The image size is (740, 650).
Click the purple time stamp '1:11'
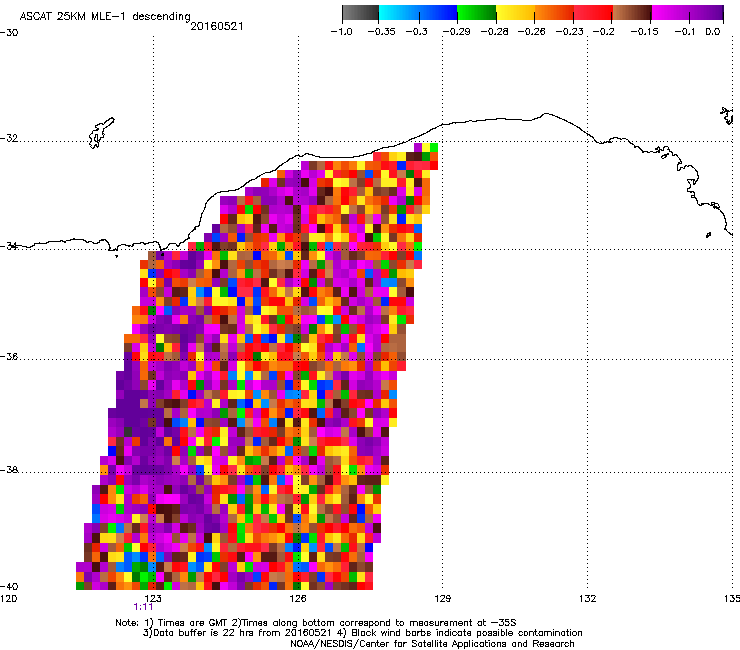[143, 607]
